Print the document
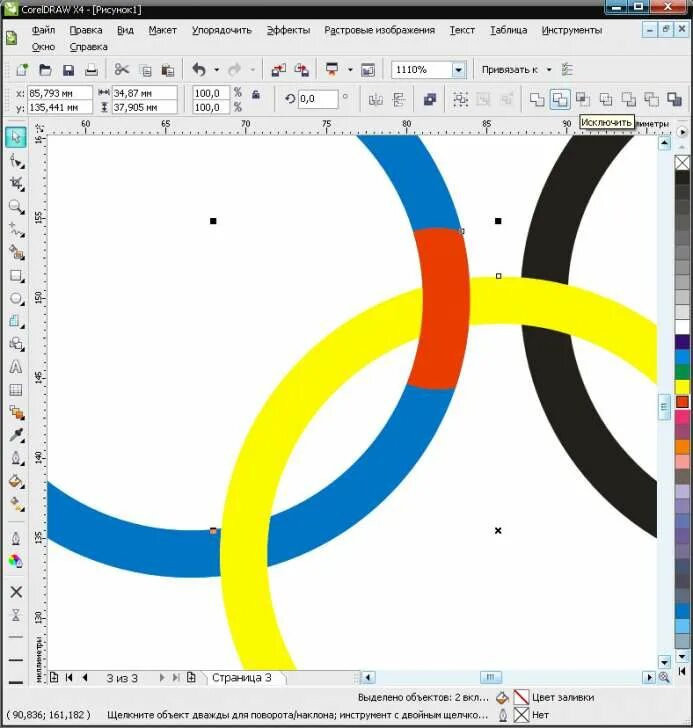 [x=91, y=70]
